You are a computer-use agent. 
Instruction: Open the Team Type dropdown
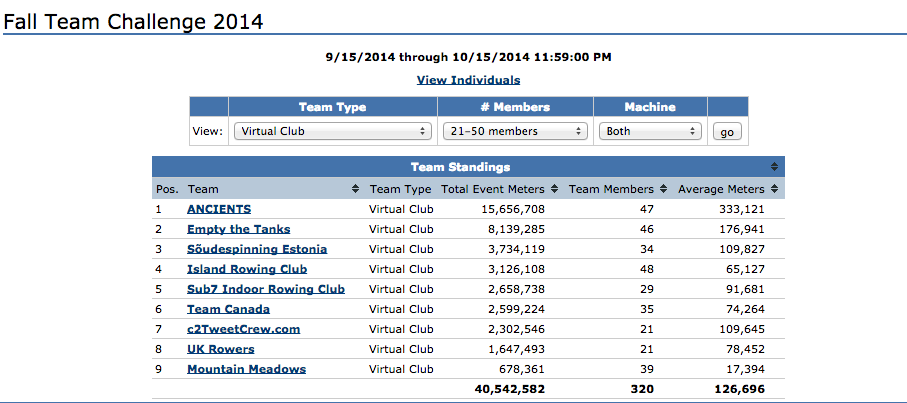(x=333, y=131)
